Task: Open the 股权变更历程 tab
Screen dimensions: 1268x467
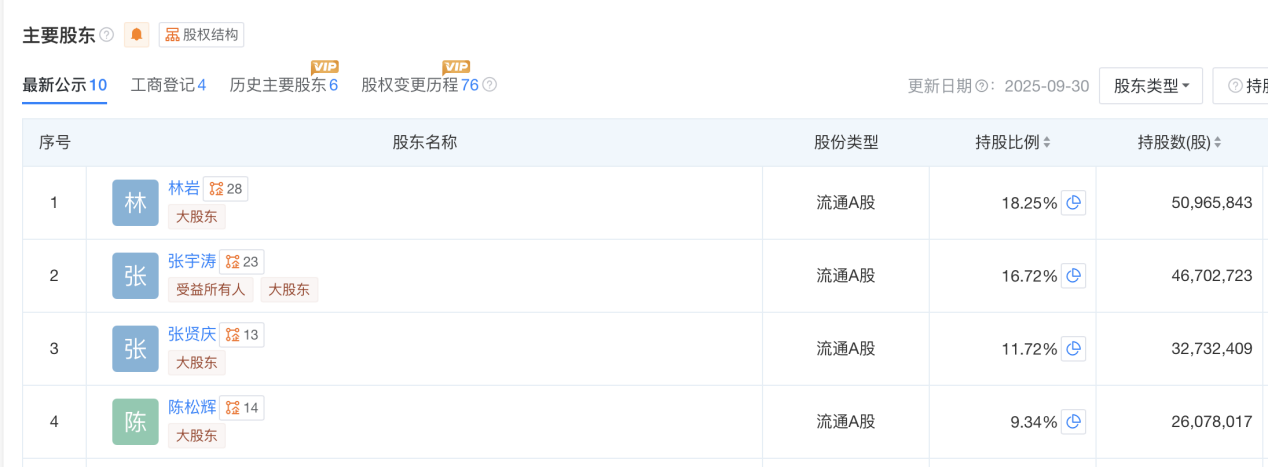Action: pos(420,85)
